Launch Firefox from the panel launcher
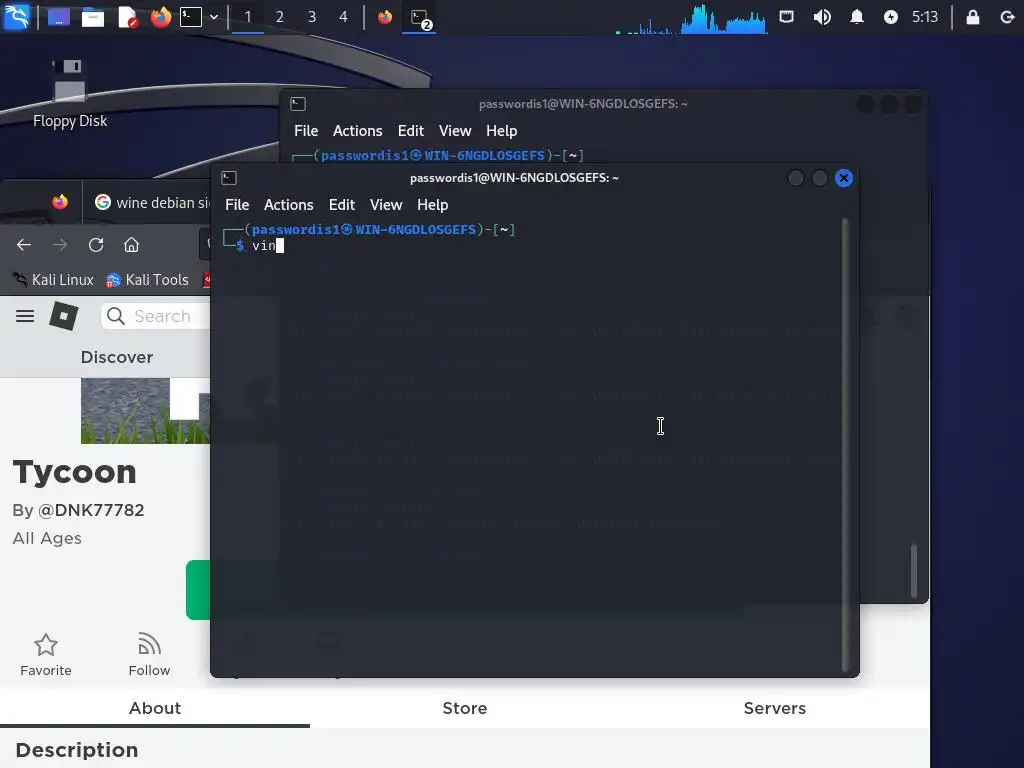1024x768 pixels. click(x=160, y=17)
